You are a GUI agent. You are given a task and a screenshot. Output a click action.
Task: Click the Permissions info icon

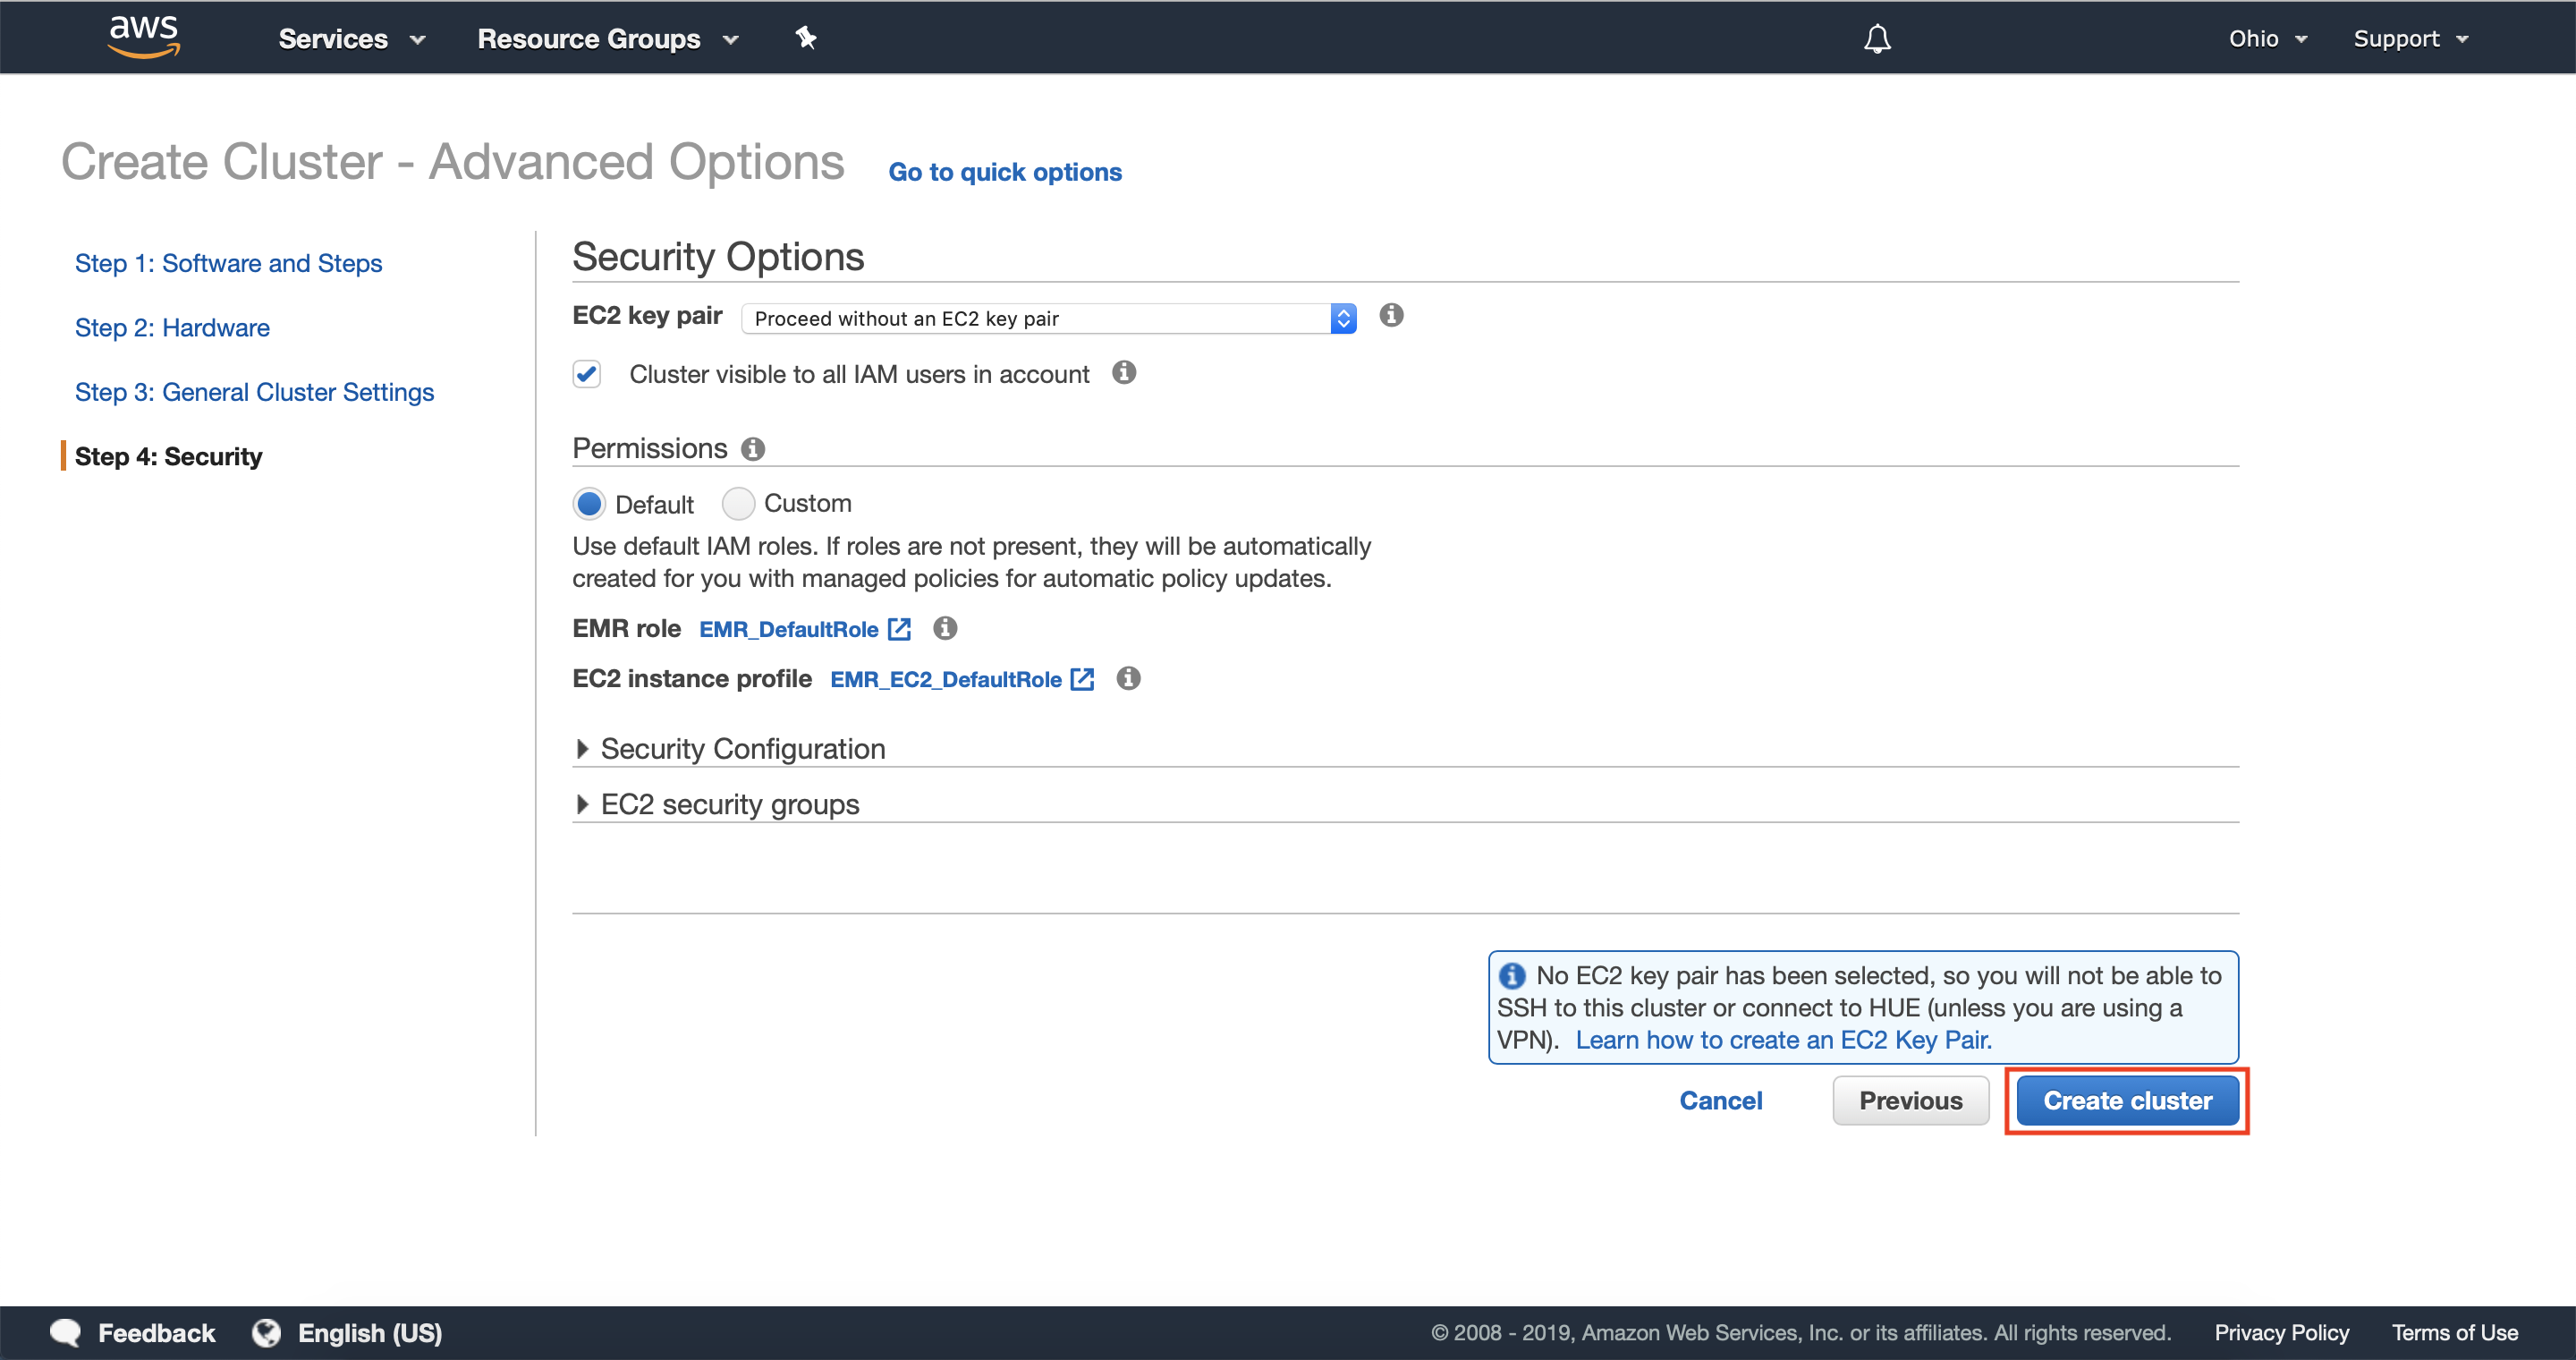(x=753, y=449)
